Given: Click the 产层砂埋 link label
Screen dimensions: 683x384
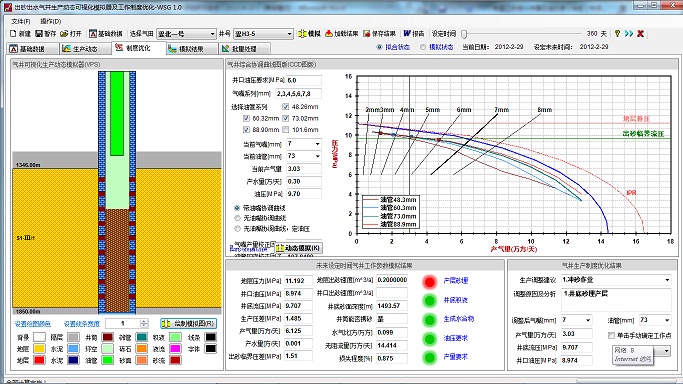Looking at the screenshot, I should pos(456,281).
